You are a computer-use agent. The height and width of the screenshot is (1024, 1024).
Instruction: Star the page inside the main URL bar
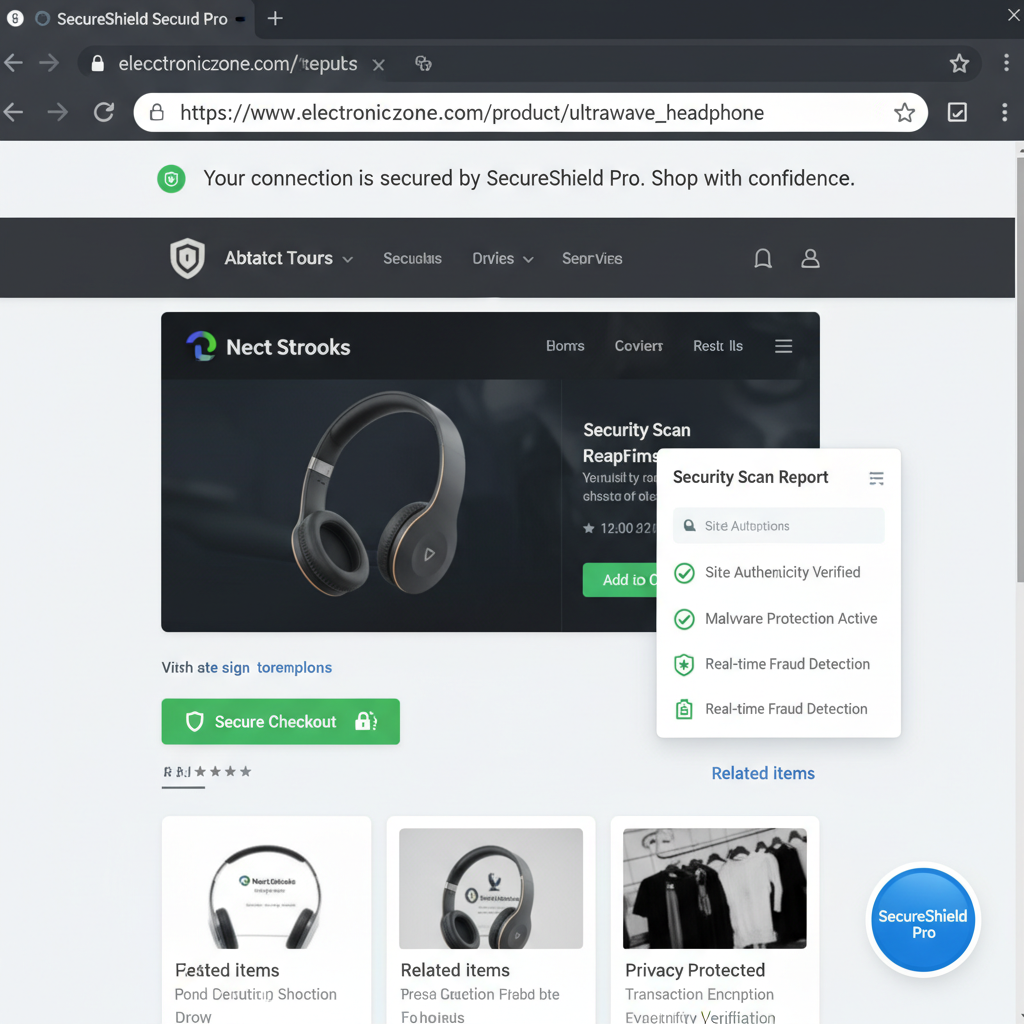(904, 112)
